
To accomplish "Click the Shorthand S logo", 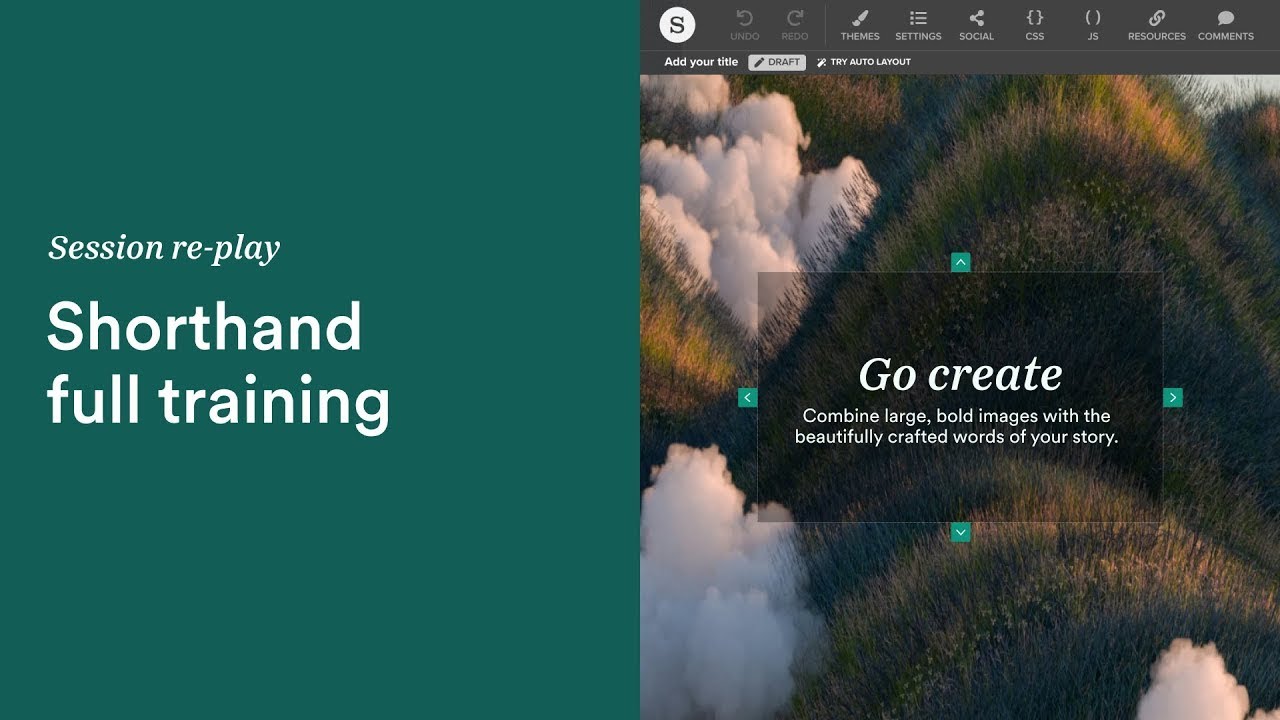I will [x=677, y=25].
